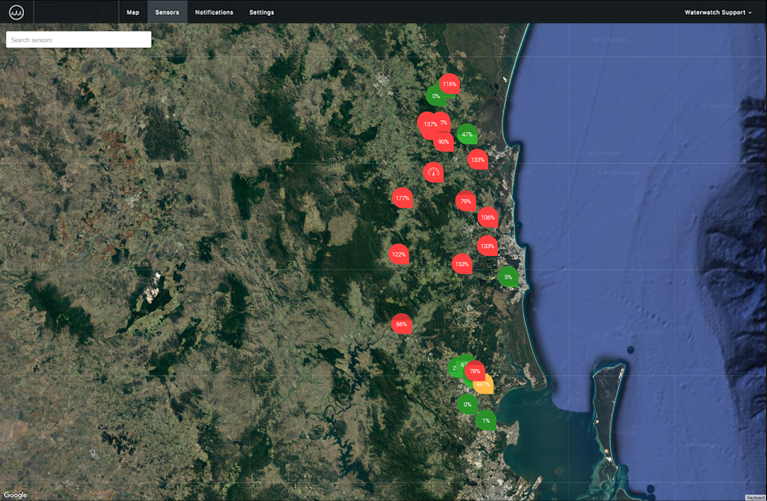The height and width of the screenshot is (501, 767).
Task: Open the Notifications page
Action: point(214,12)
